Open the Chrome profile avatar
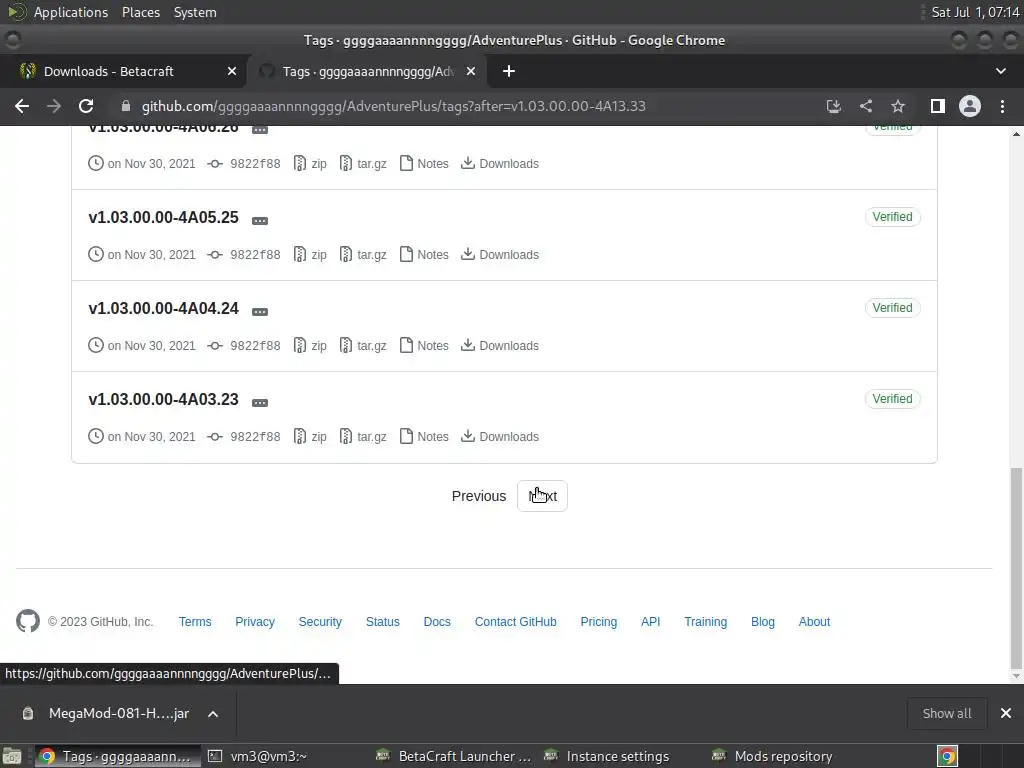 [x=970, y=106]
